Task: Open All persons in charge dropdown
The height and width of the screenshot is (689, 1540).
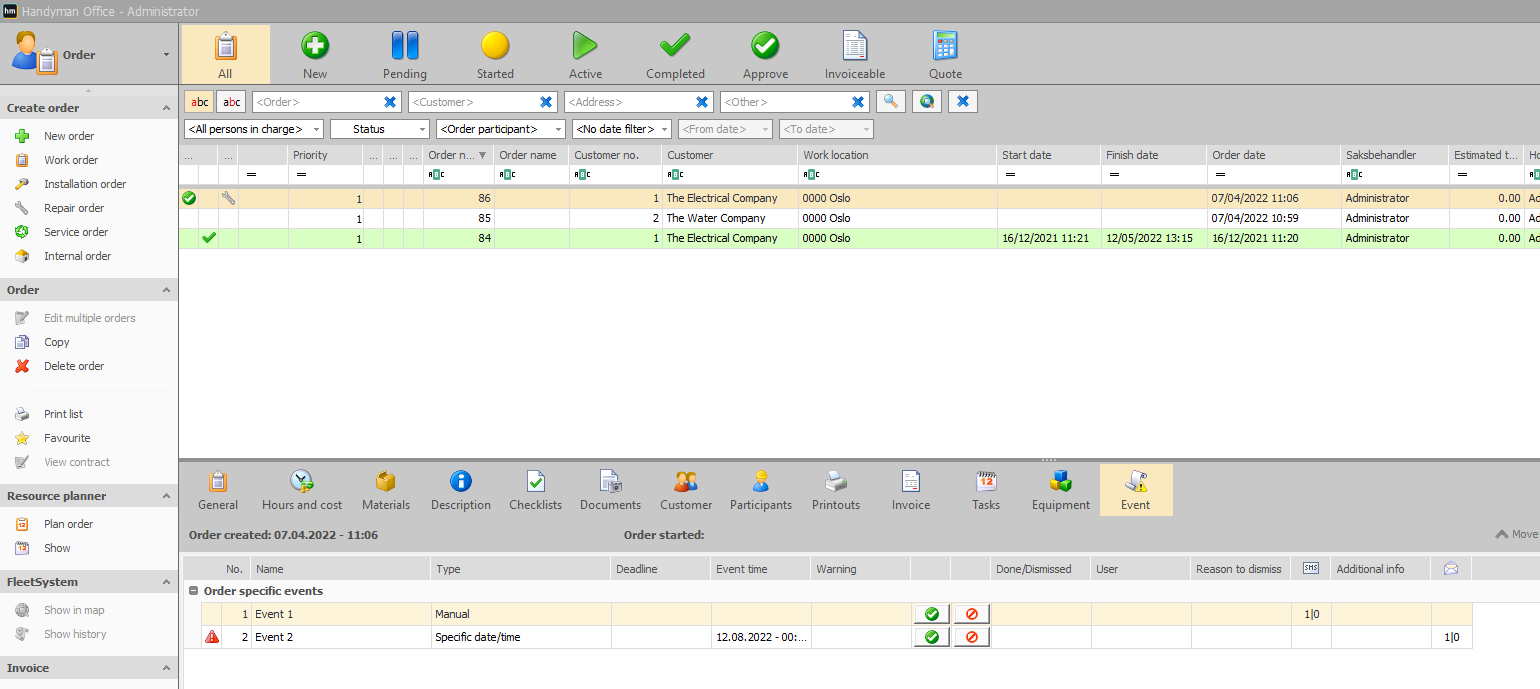Action: point(254,129)
